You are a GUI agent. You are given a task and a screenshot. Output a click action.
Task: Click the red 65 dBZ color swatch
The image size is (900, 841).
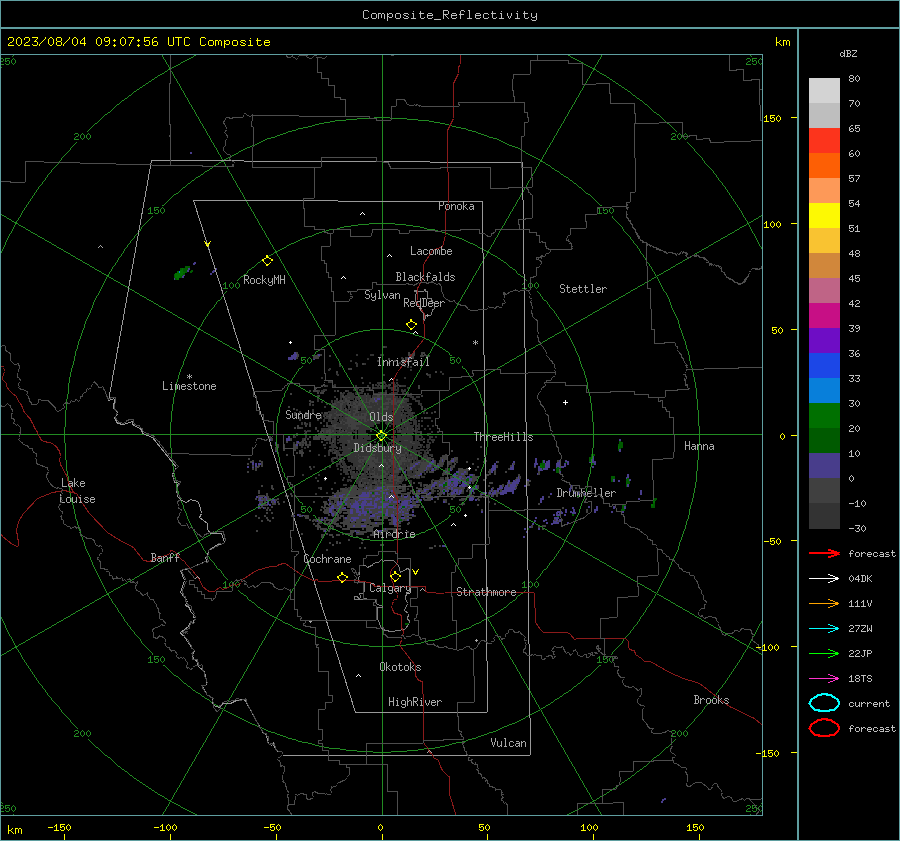click(824, 140)
